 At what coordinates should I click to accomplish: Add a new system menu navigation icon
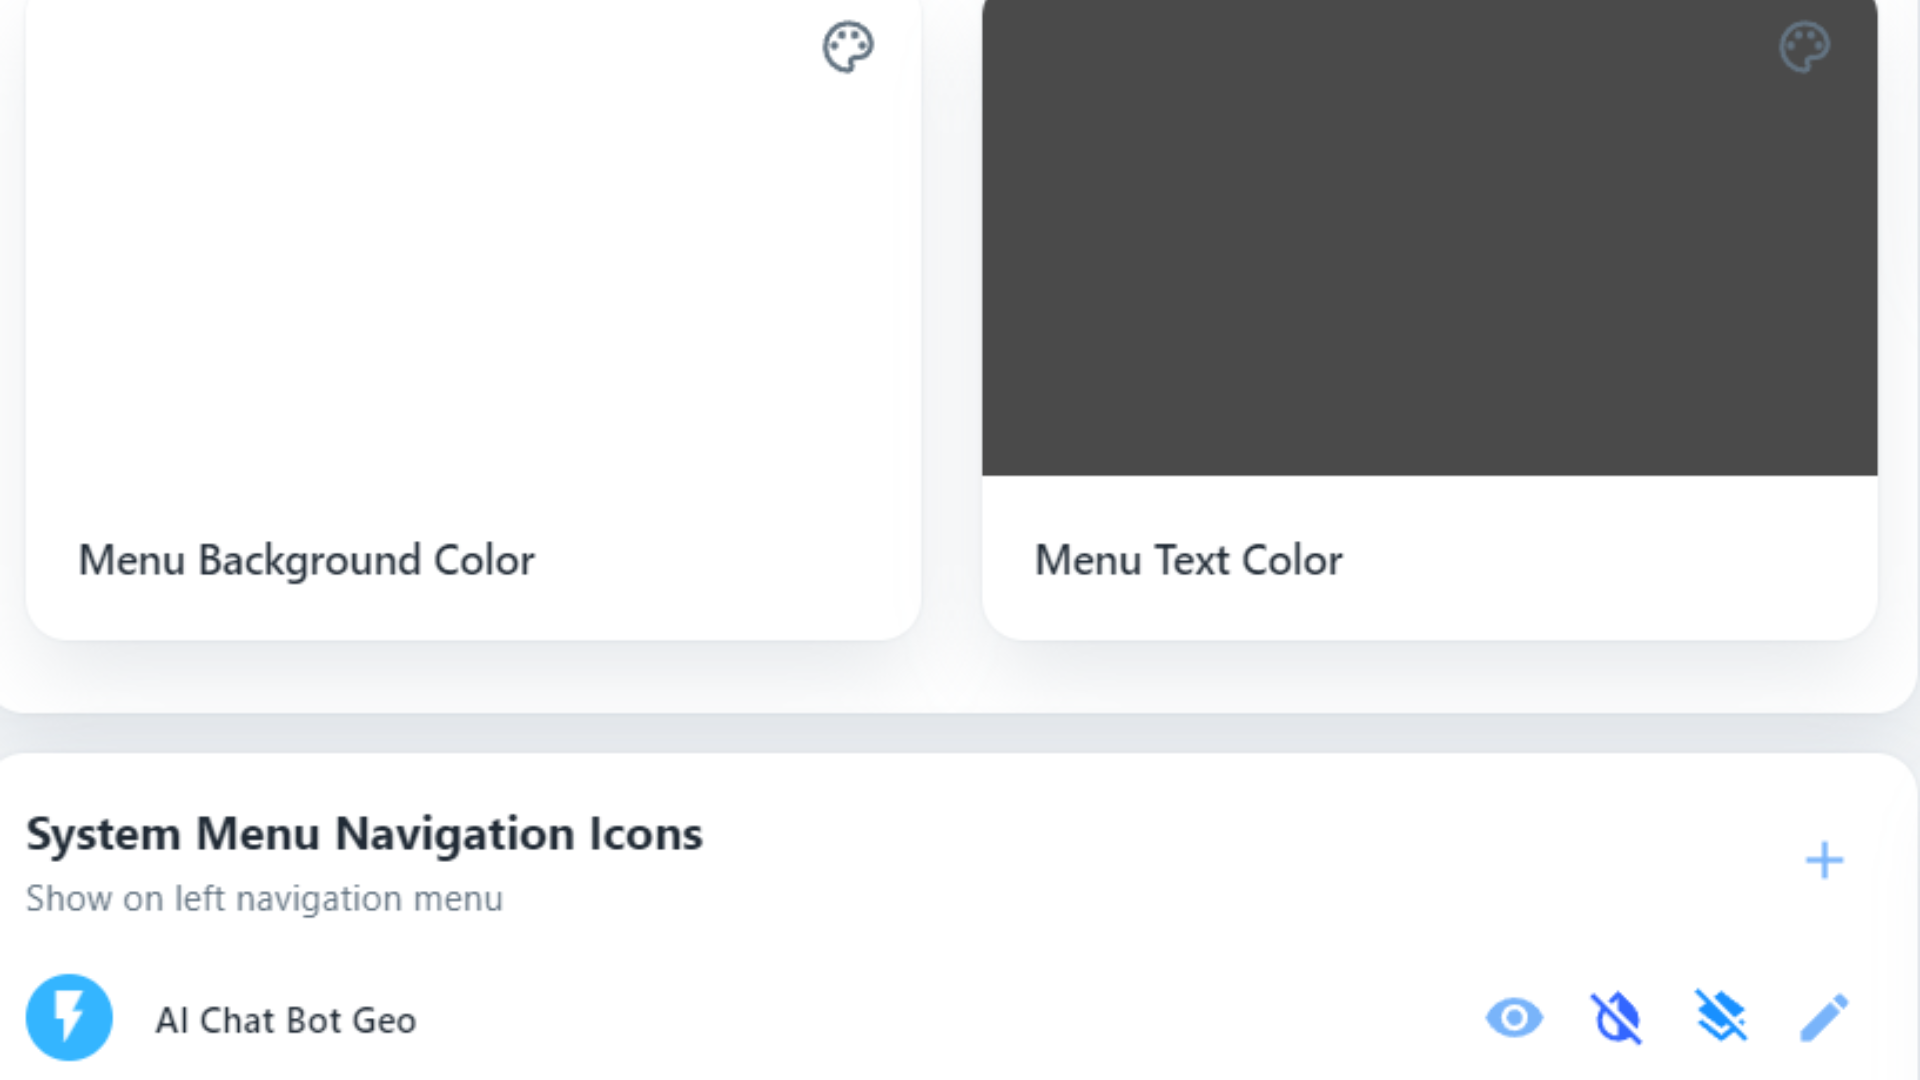1824,860
